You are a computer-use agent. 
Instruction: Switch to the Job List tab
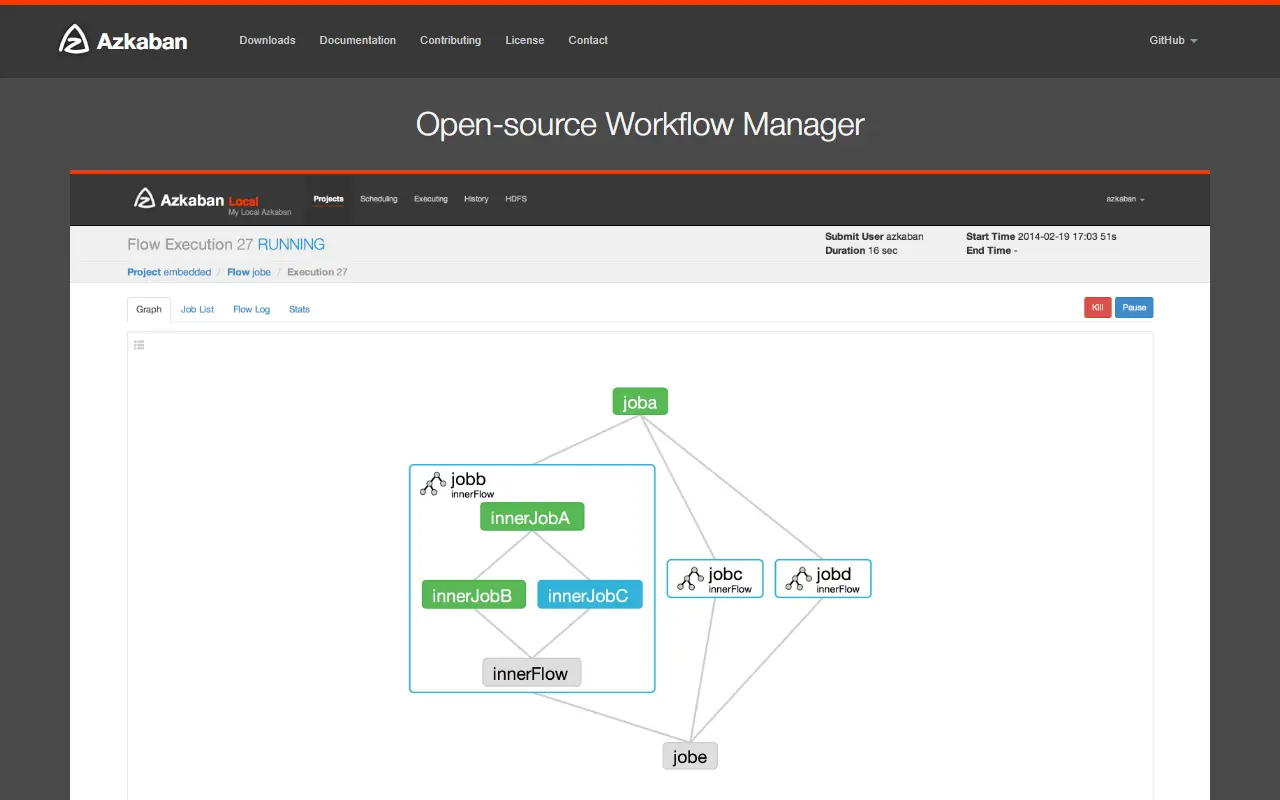[x=197, y=309]
